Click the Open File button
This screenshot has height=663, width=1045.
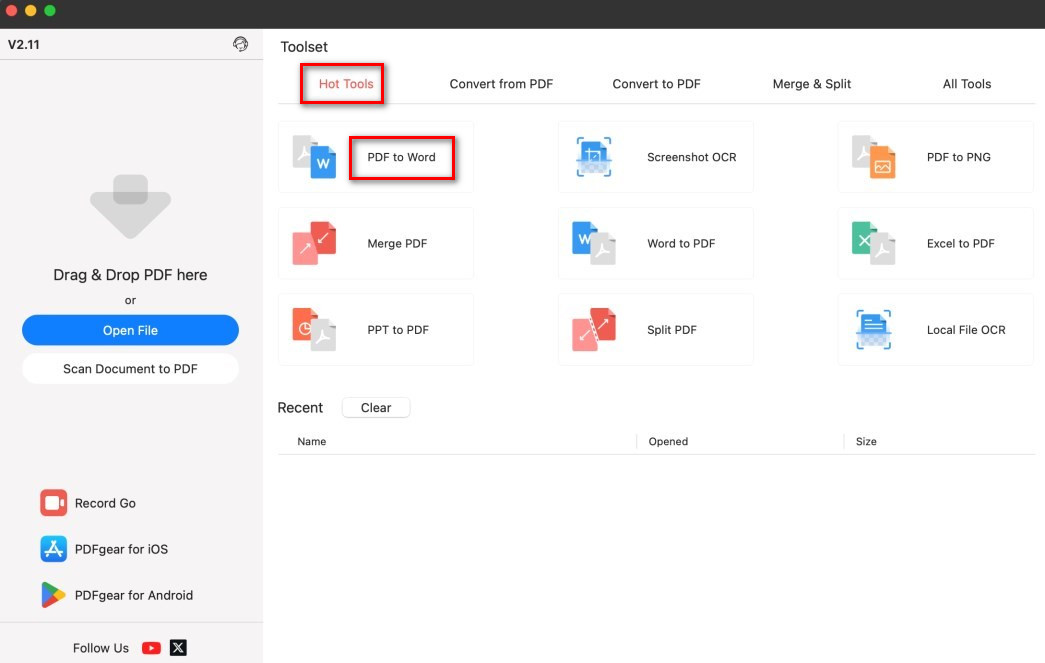130,330
